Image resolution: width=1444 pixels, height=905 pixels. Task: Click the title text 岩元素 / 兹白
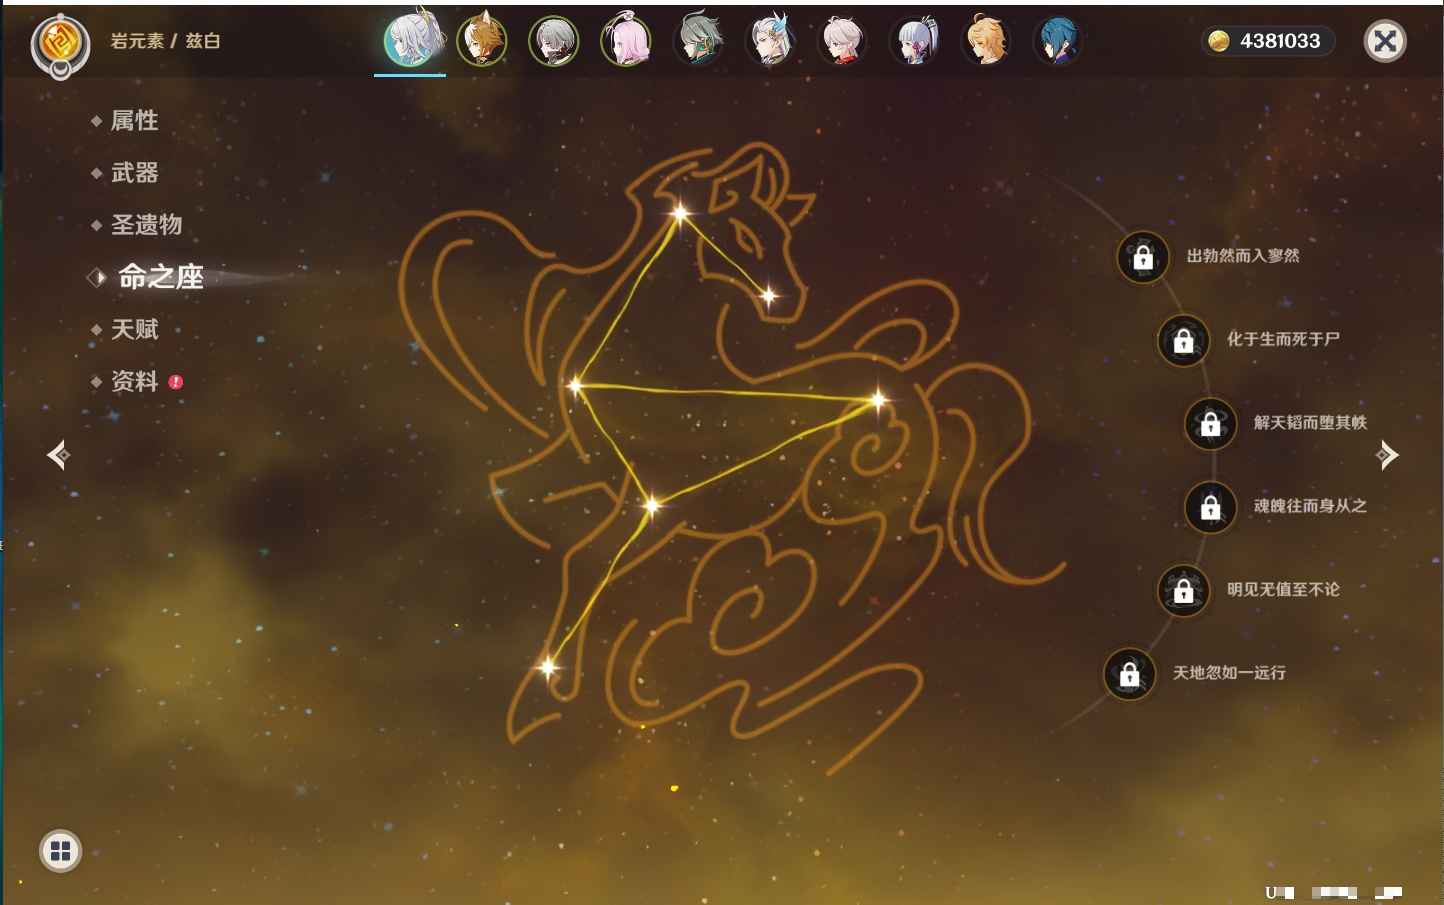(x=165, y=41)
